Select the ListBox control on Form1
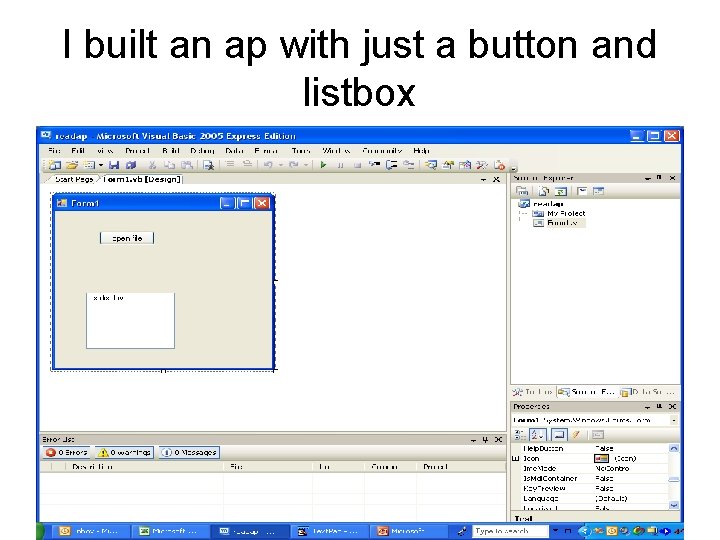This screenshot has height=540, width=720. (x=130, y=321)
